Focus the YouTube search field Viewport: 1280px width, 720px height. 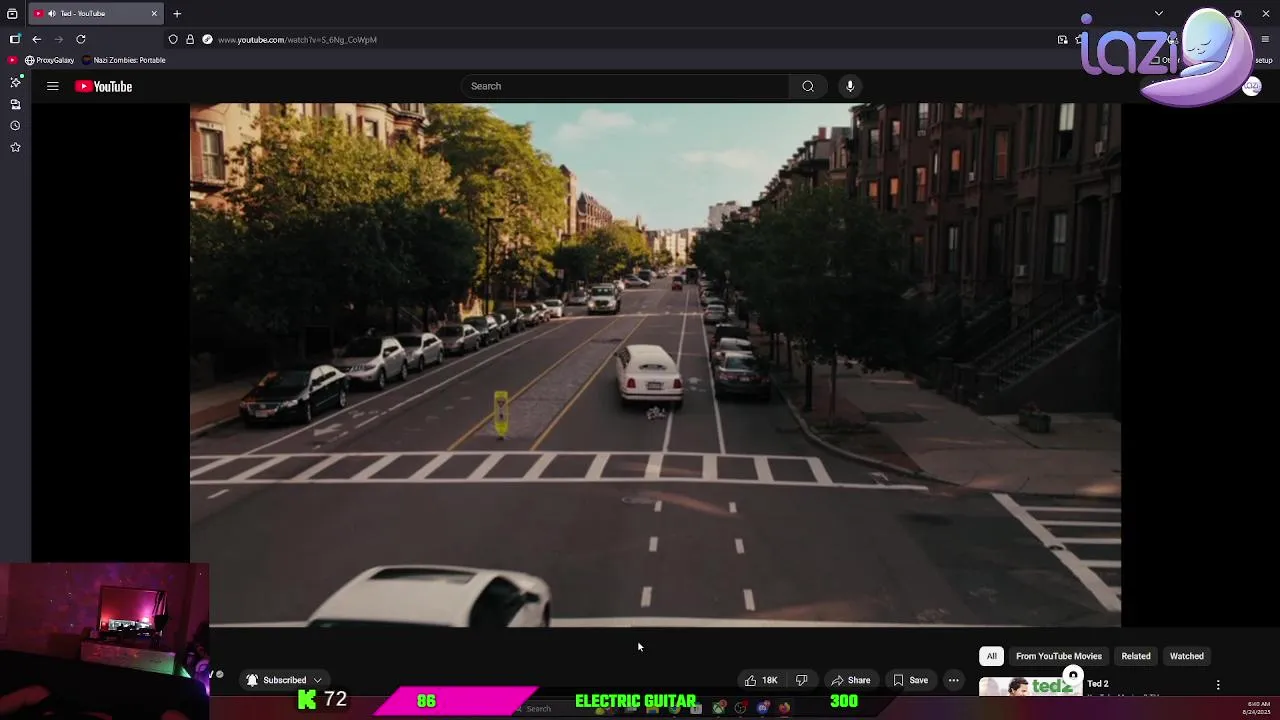[x=625, y=86]
